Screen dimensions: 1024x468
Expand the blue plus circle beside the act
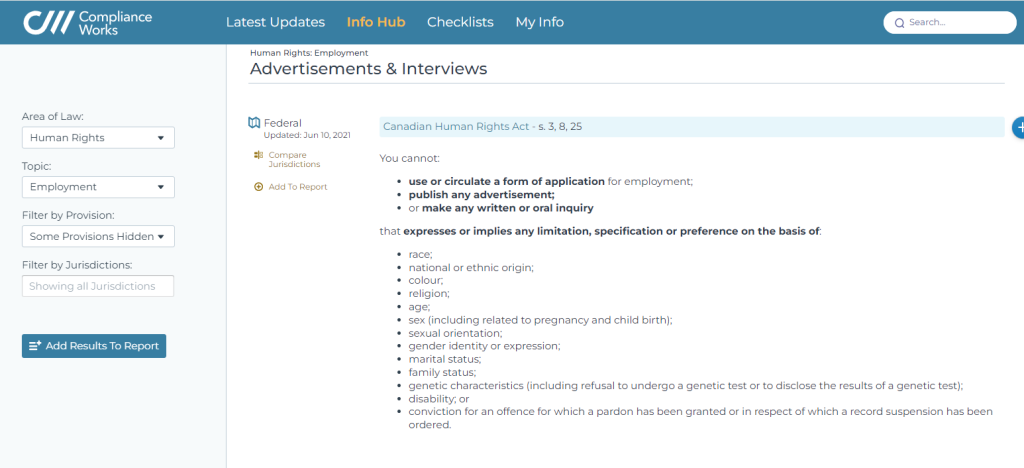[1018, 127]
